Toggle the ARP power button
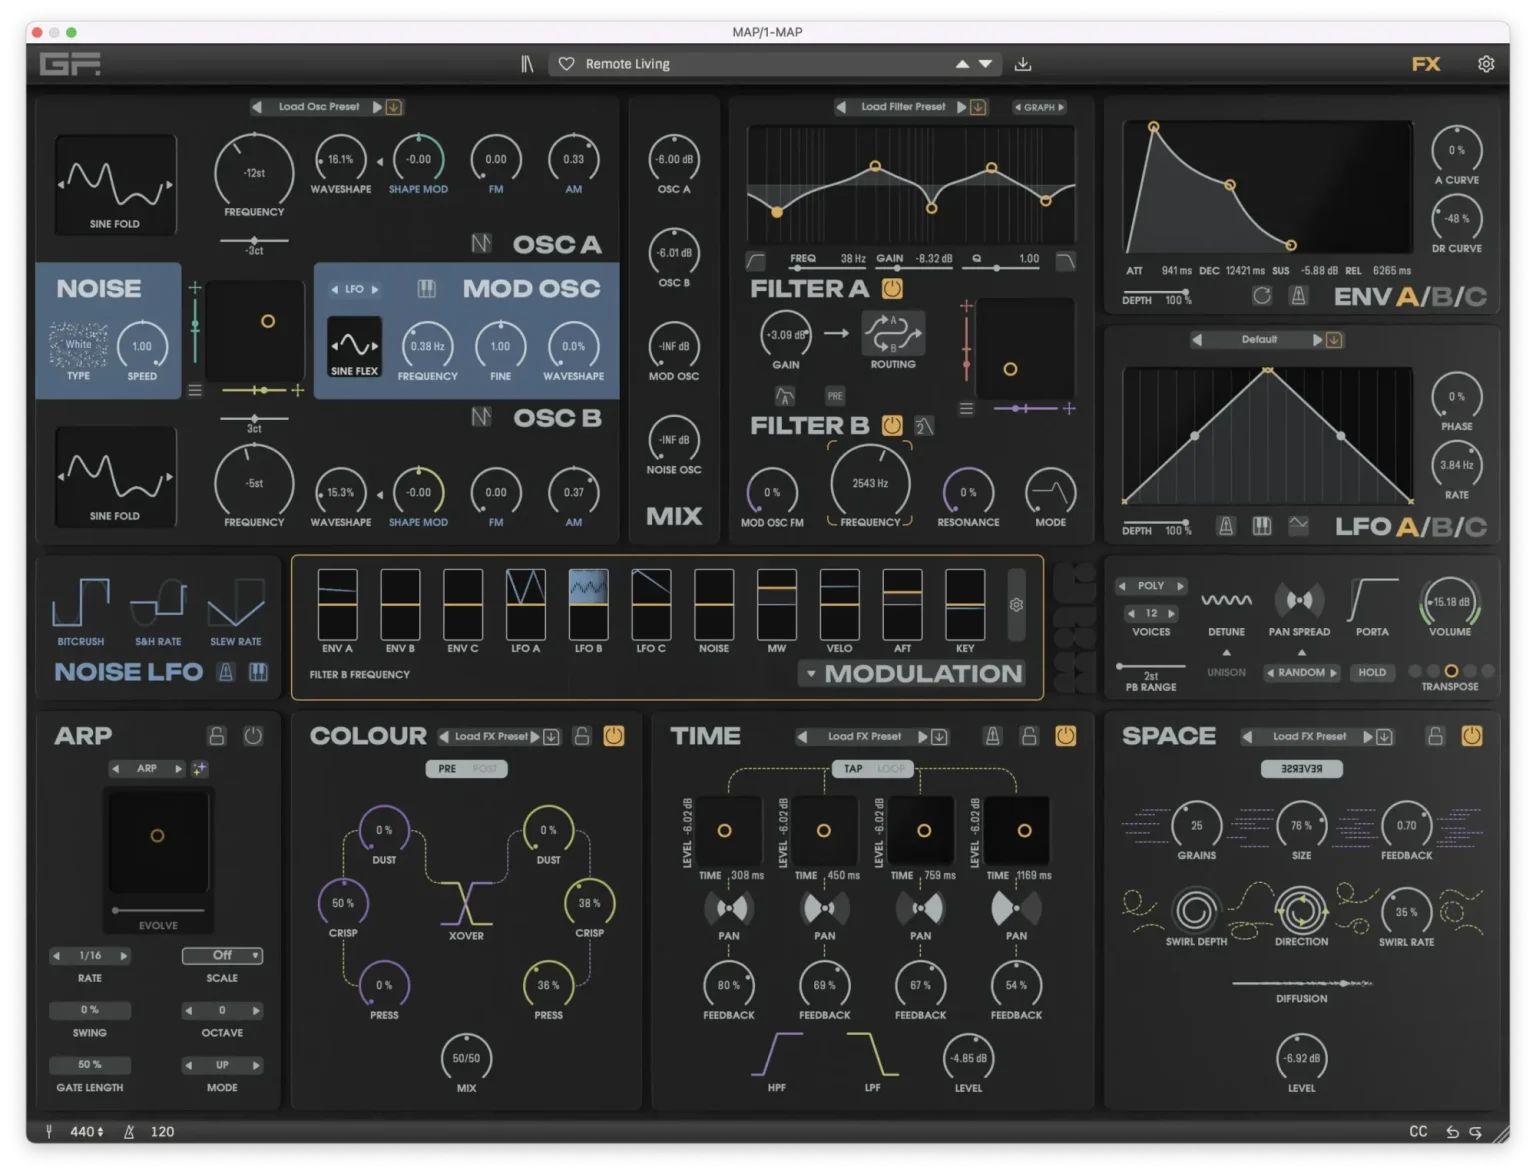This screenshot has height=1174, width=1536. 253,736
